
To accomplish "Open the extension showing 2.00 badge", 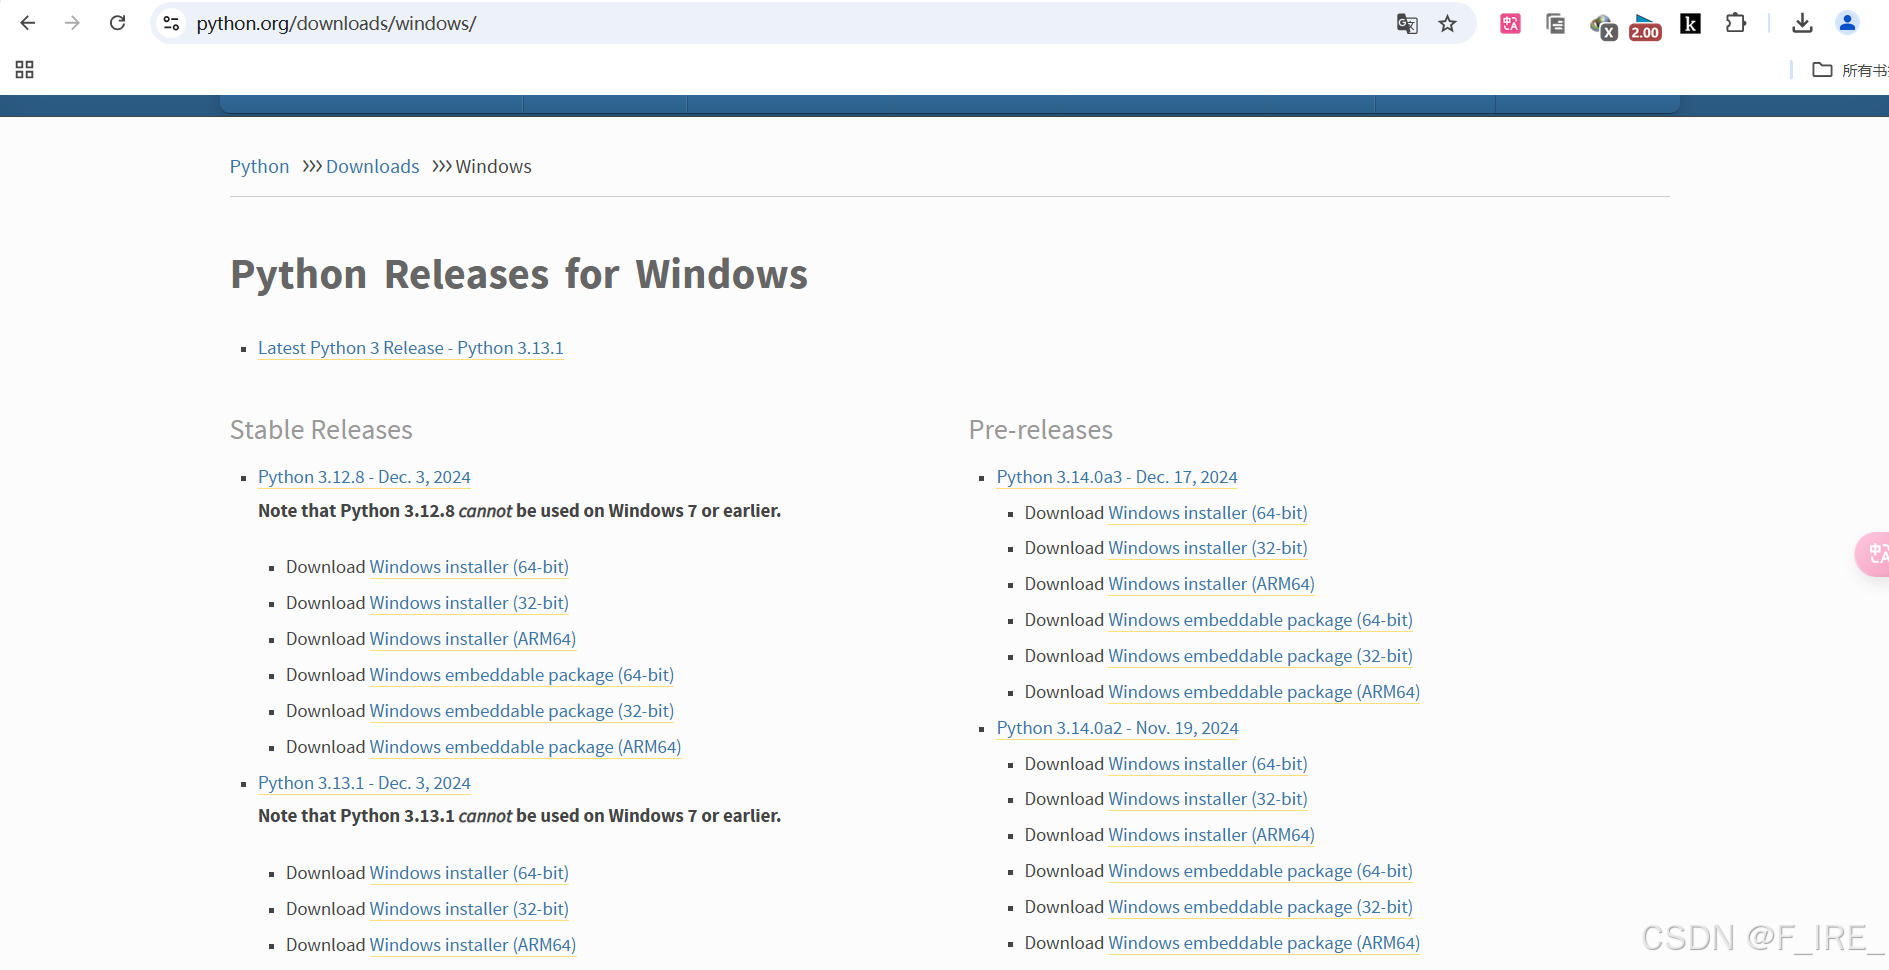I will click(x=1645, y=26).
